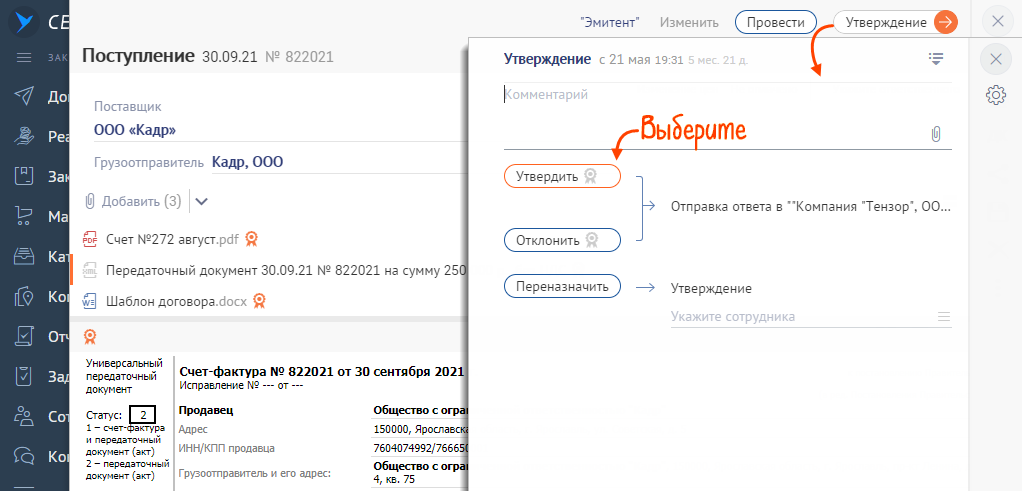Close the approval panel with X button

tap(995, 59)
